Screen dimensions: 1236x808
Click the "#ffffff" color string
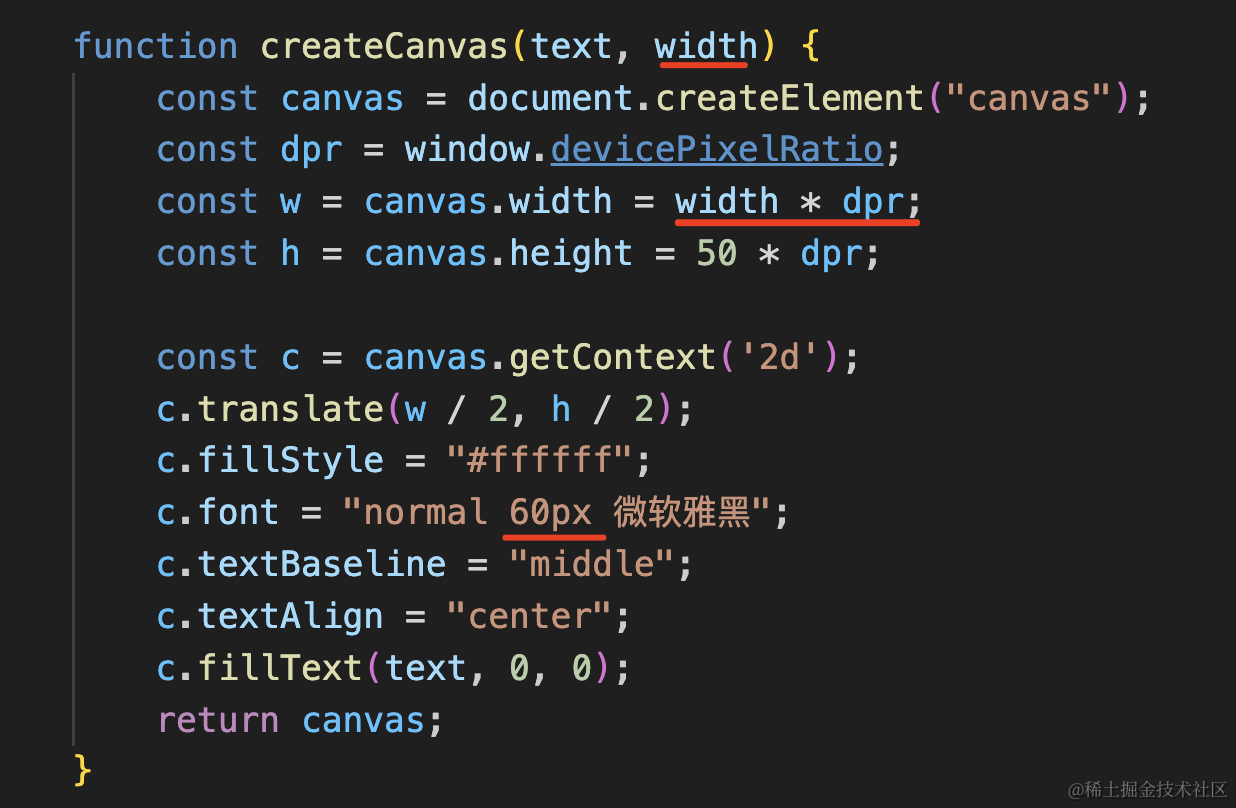pos(539,462)
